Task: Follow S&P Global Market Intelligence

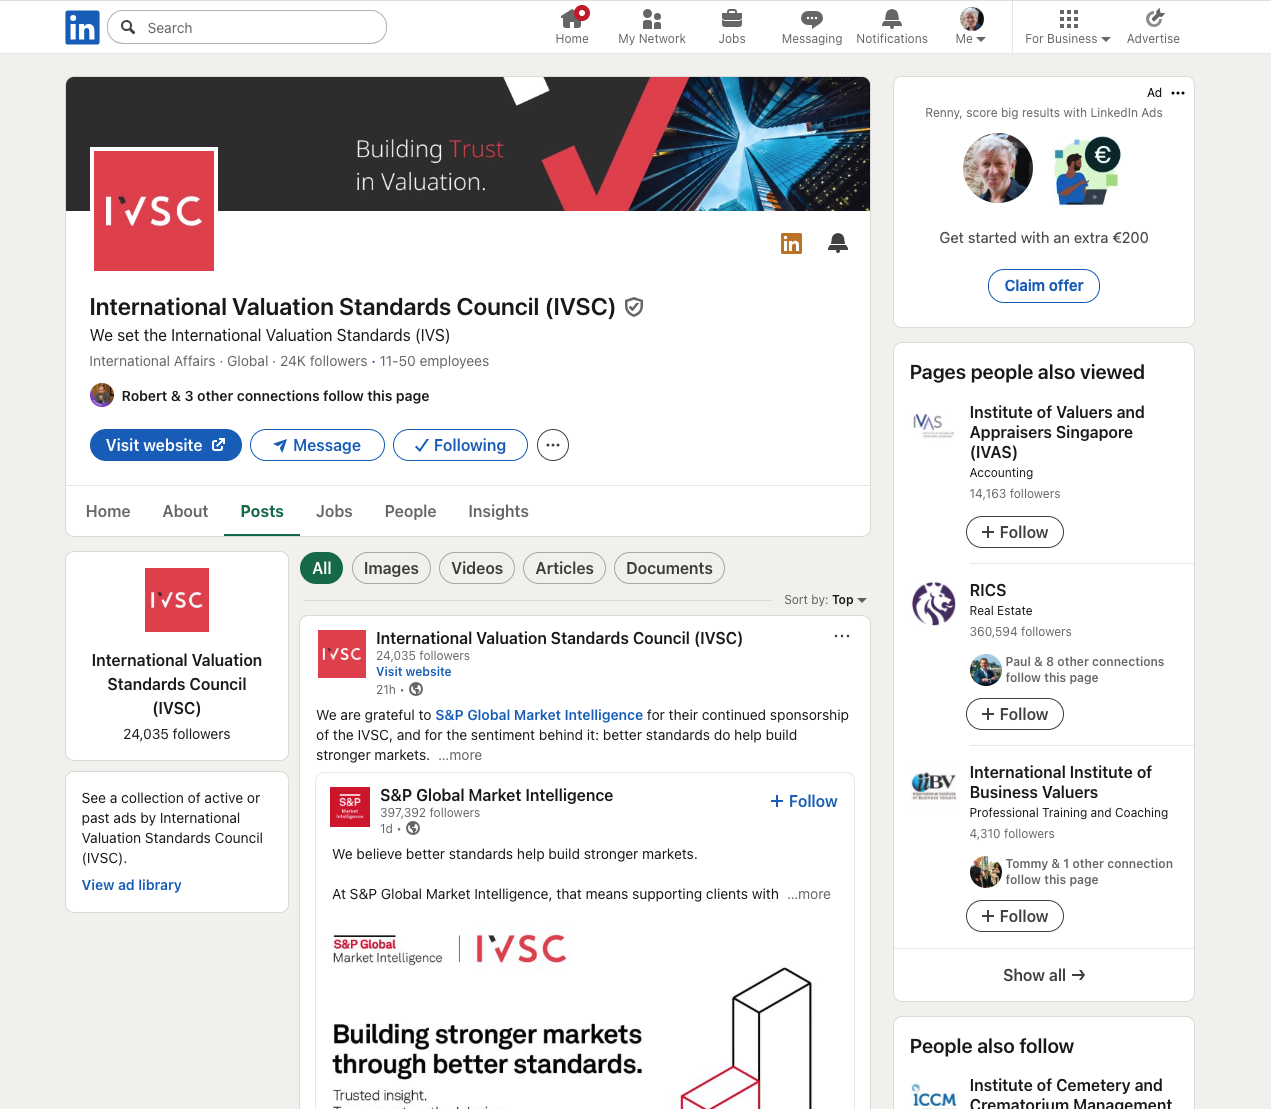Action: 804,801
